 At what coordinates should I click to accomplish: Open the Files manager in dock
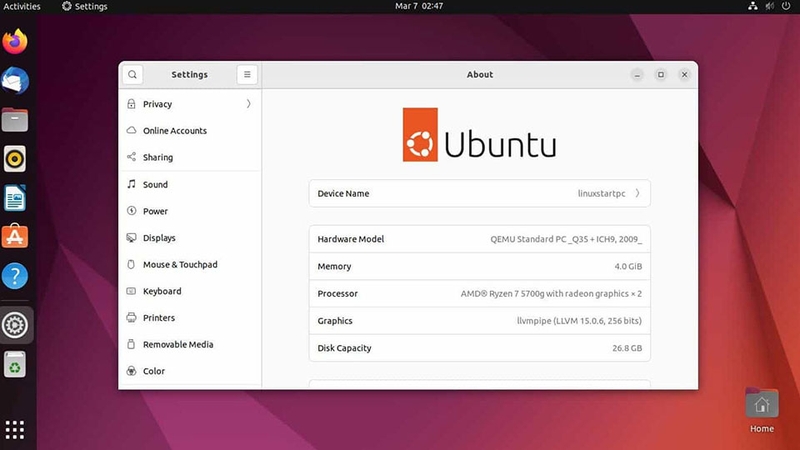pyautogui.click(x=15, y=120)
